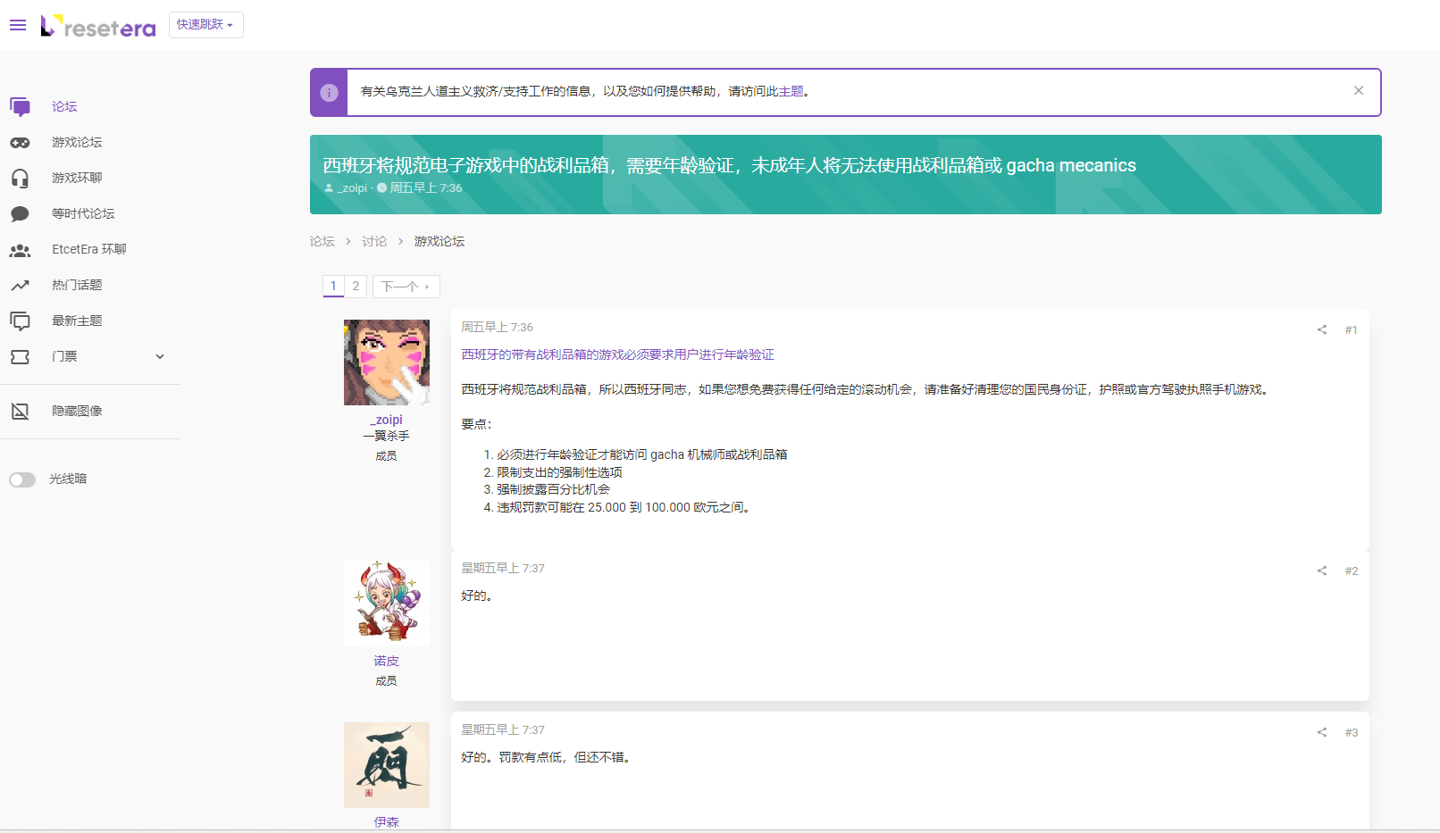Viewport: 1440px width, 833px height.
Task: Click share icon on post #1
Action: [1322, 330]
